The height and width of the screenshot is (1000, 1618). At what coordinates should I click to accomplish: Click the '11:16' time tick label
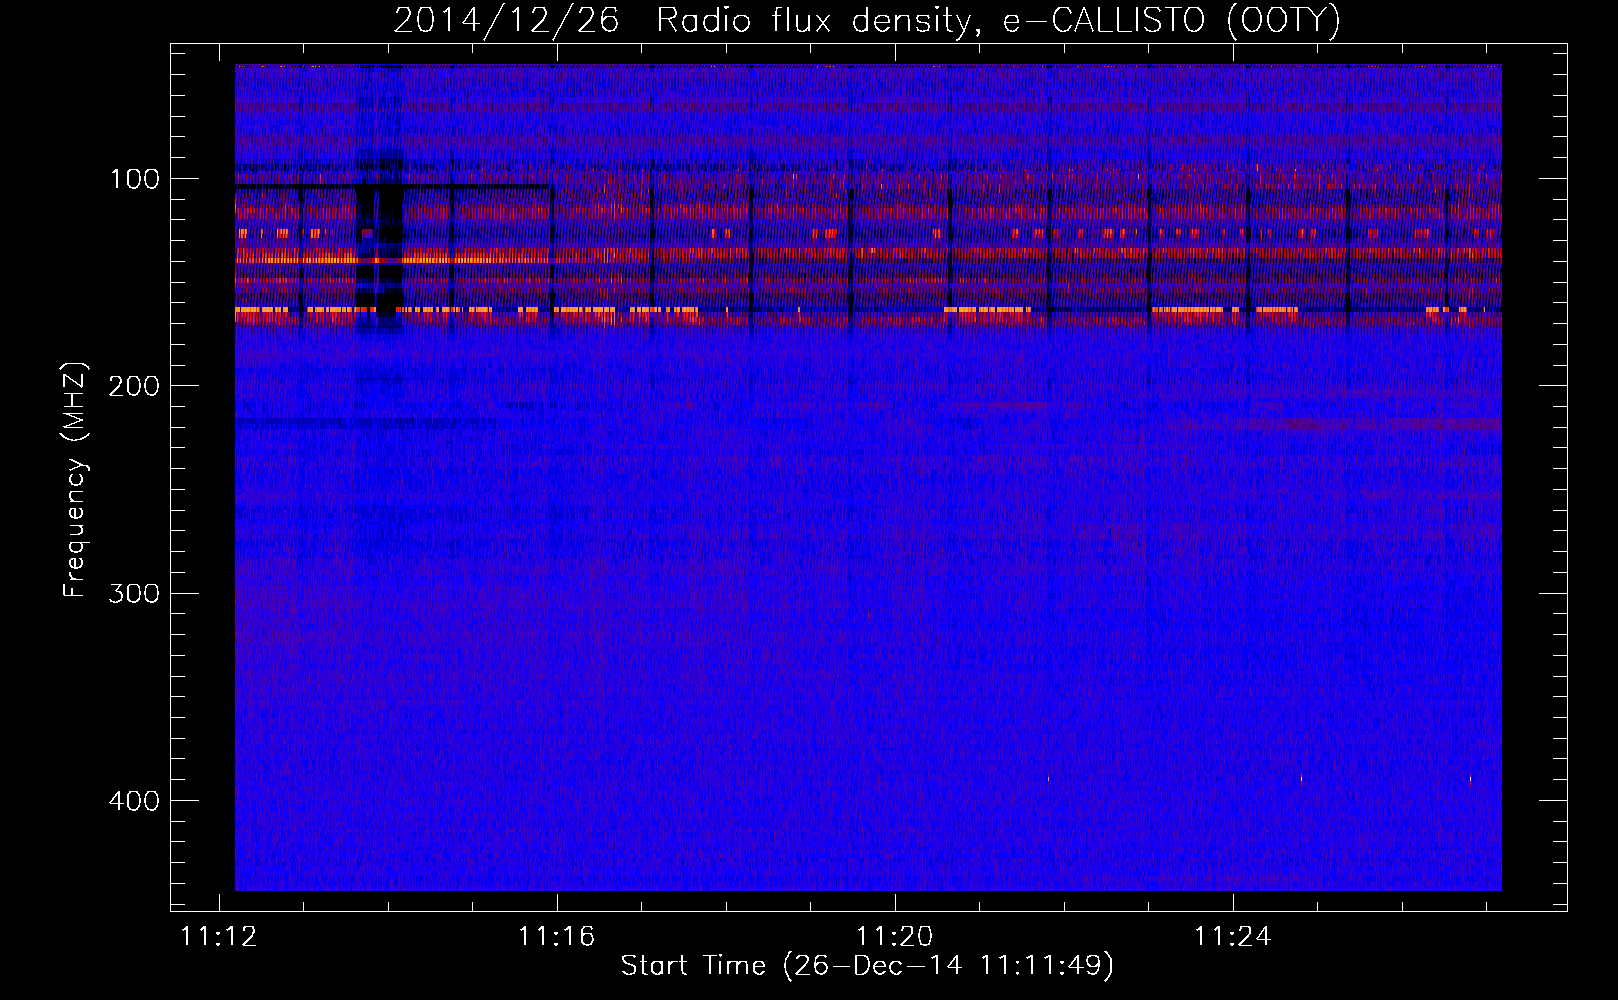(556, 937)
